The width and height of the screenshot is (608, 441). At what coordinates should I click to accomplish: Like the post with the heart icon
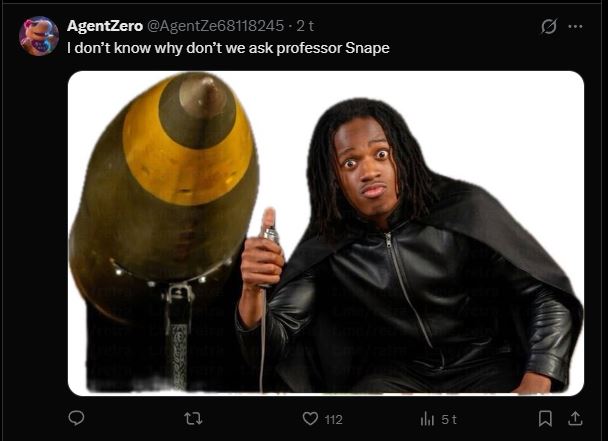click(x=310, y=419)
